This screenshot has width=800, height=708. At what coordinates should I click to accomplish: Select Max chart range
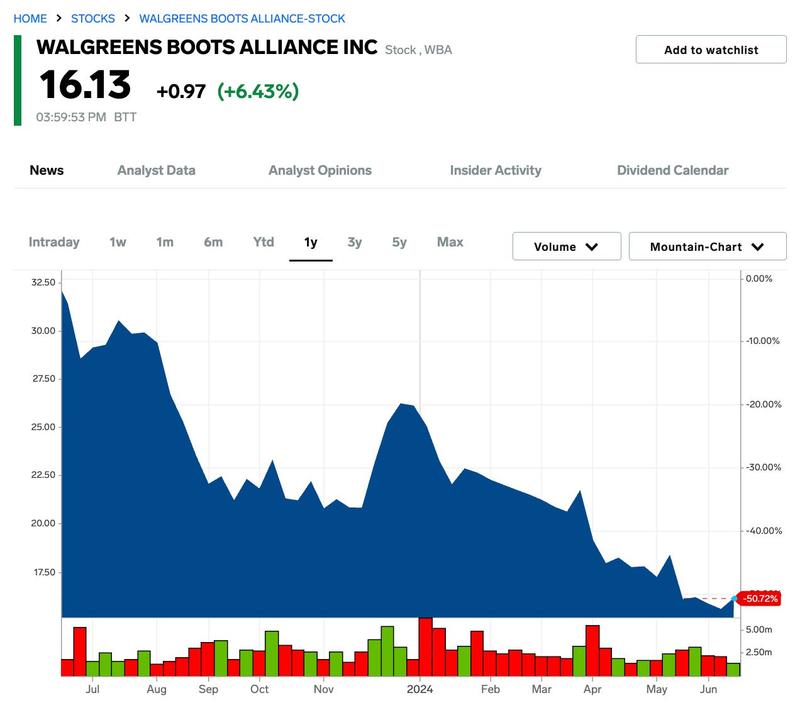450,242
